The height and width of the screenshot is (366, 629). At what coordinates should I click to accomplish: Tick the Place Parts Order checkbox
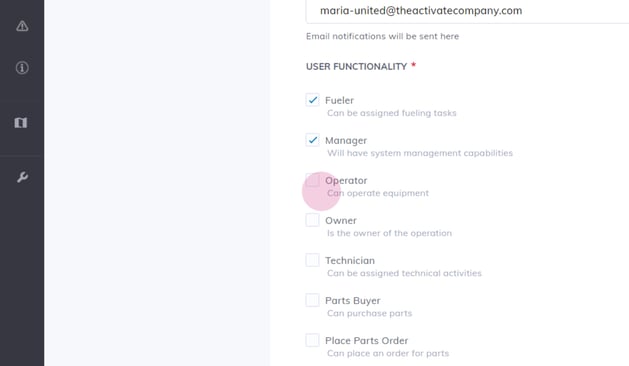312,340
